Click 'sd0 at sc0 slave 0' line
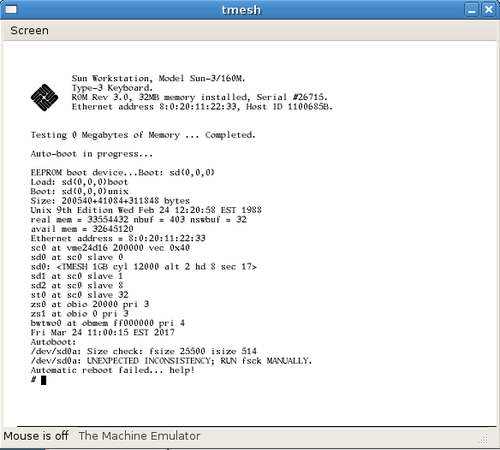The width and height of the screenshot is (500, 450). [77, 257]
